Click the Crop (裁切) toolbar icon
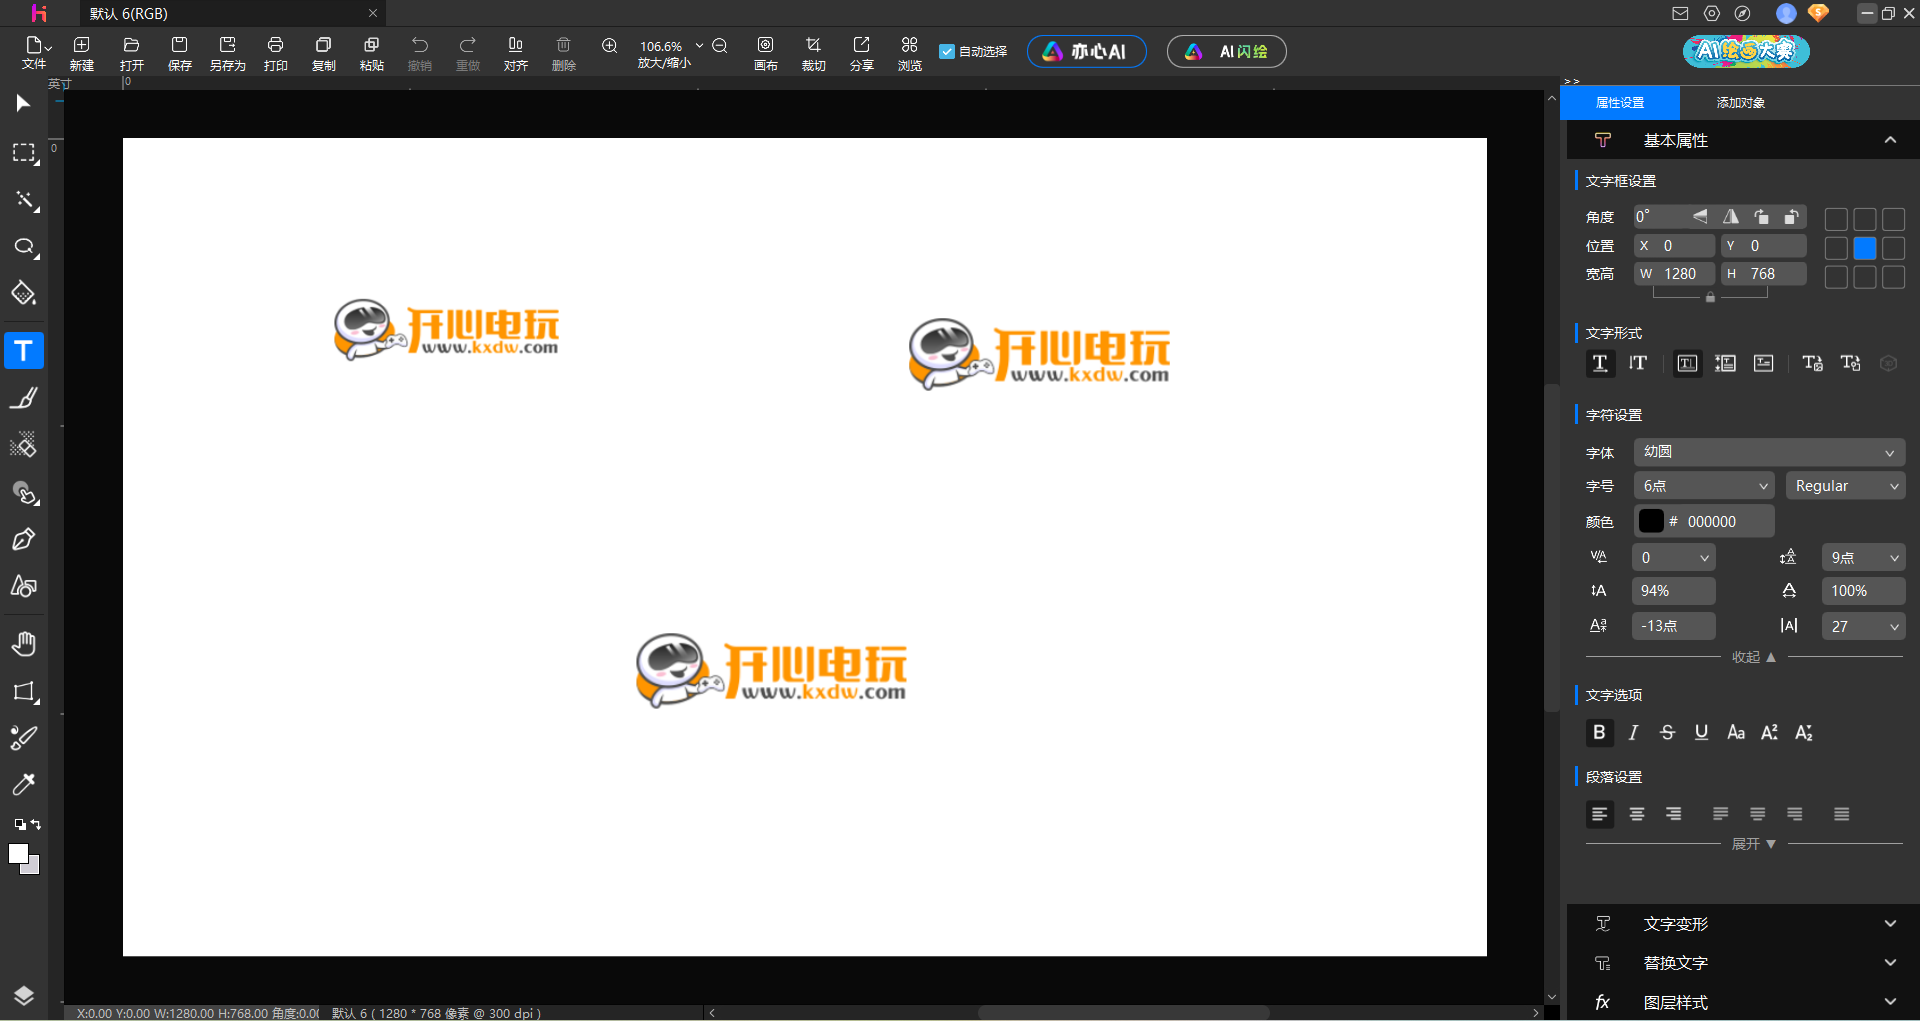This screenshot has height=1021, width=1920. pos(813,53)
